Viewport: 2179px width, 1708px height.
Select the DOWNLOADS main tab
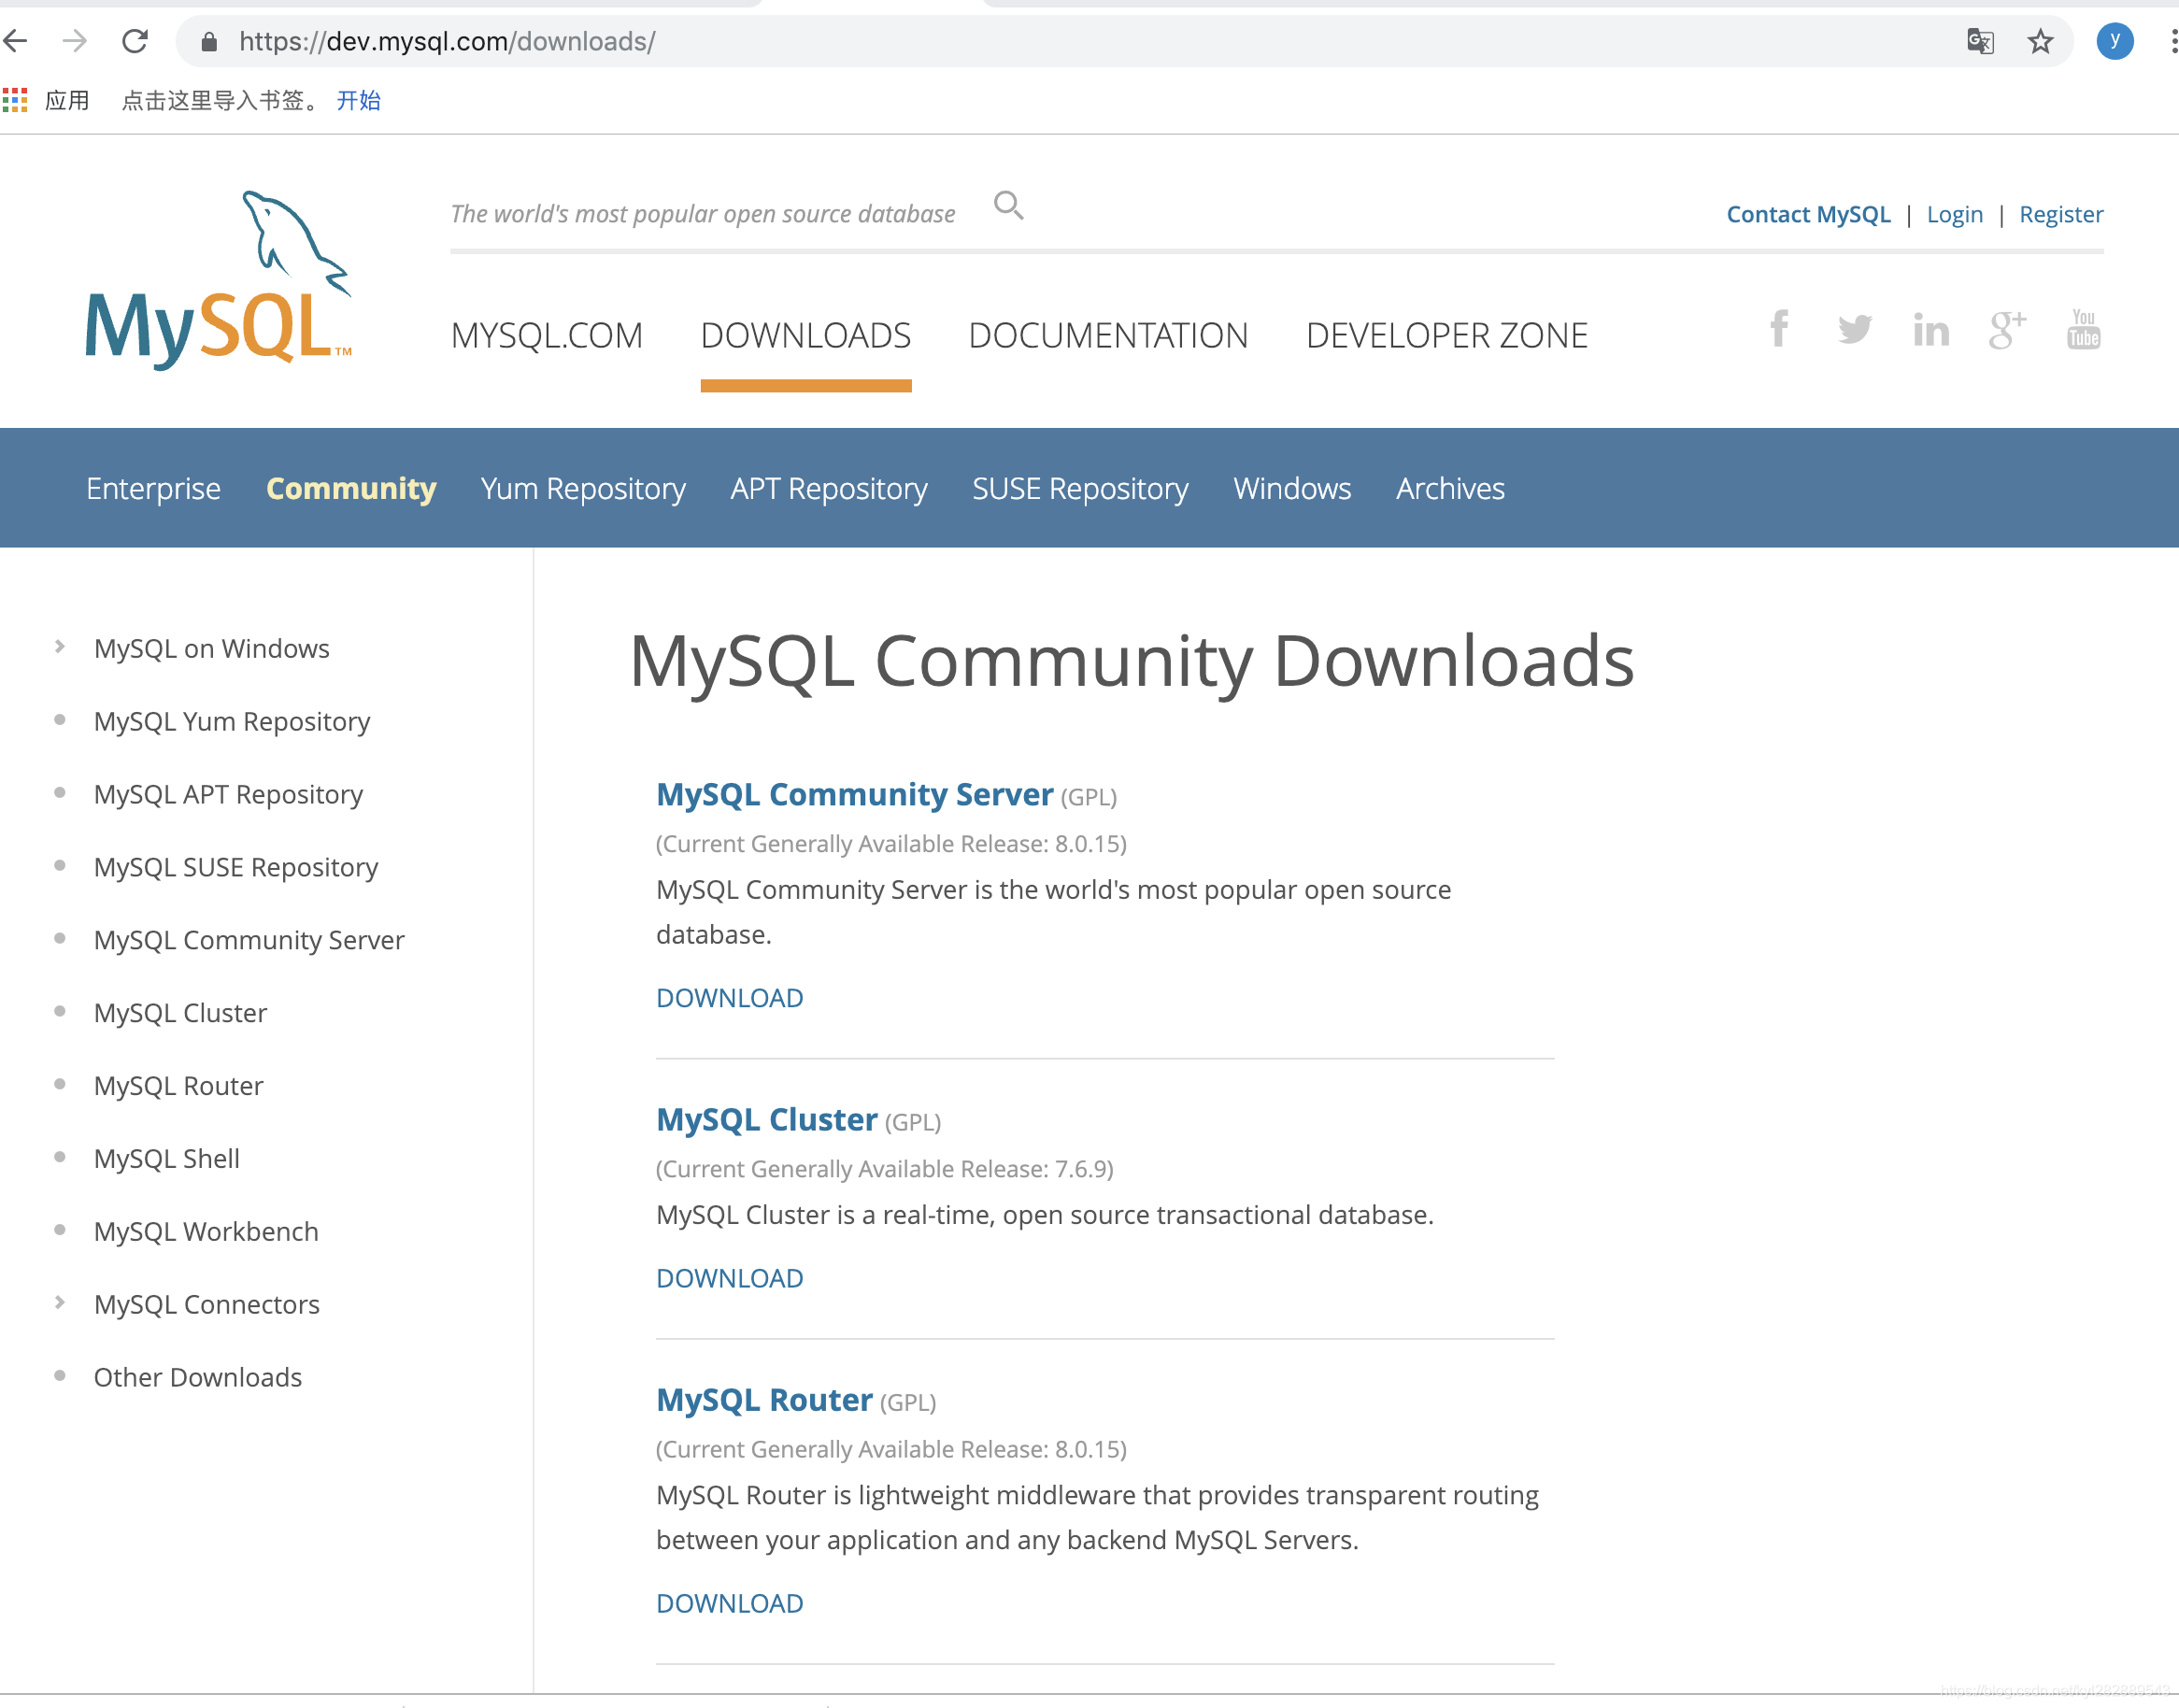pos(806,336)
